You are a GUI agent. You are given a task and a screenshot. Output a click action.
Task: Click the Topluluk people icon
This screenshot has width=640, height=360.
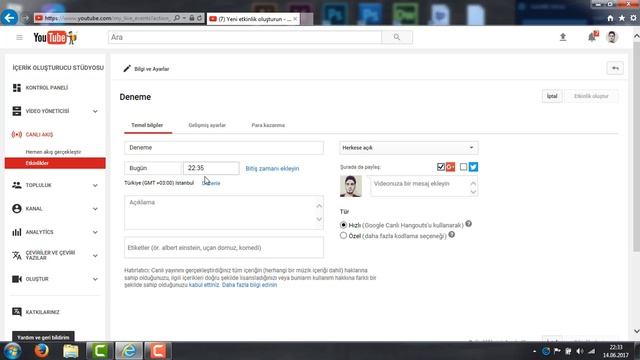(17, 185)
